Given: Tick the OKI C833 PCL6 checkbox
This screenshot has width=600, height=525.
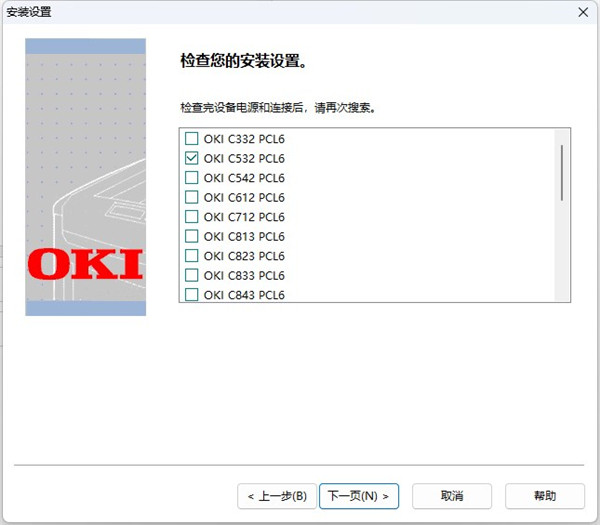Looking at the screenshot, I should (x=191, y=275).
